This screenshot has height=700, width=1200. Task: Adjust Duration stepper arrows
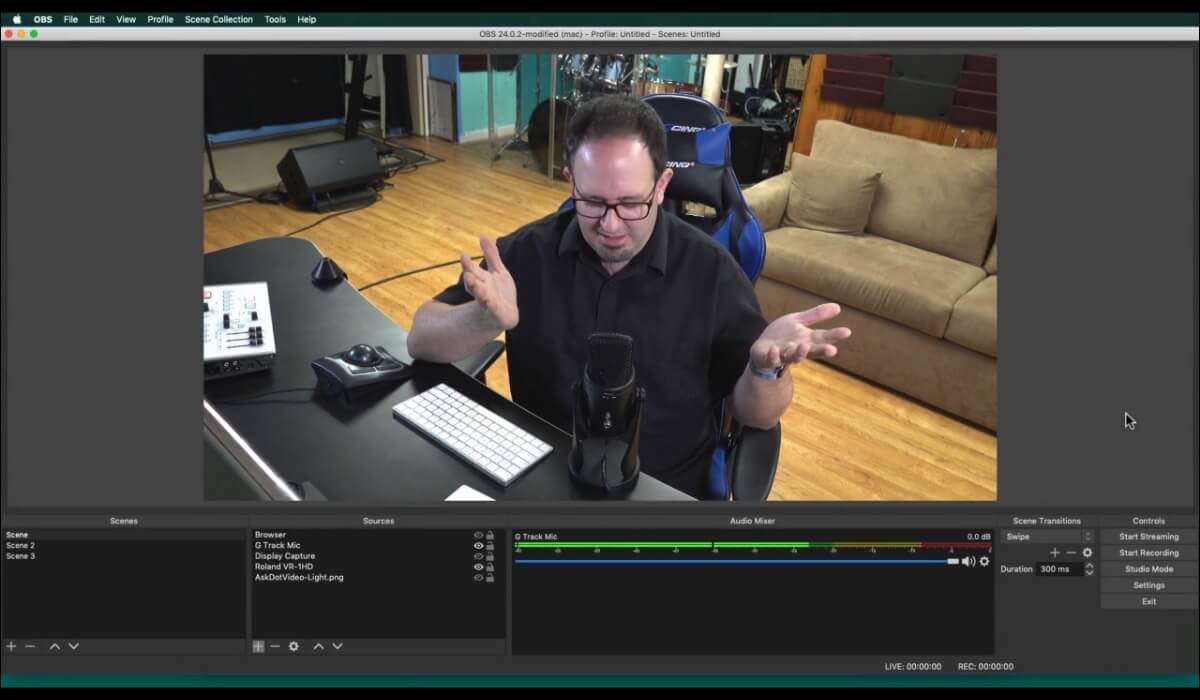(x=1089, y=569)
